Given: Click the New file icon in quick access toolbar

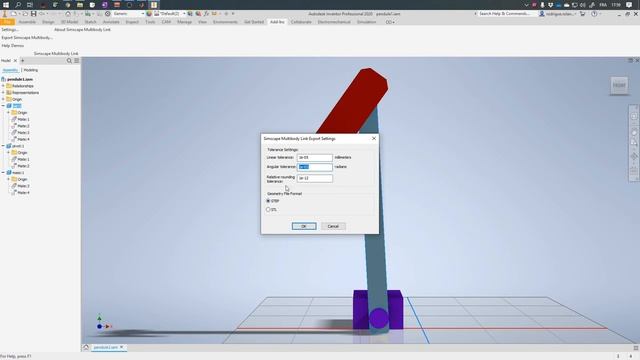Looking at the screenshot, I should point(14,14).
